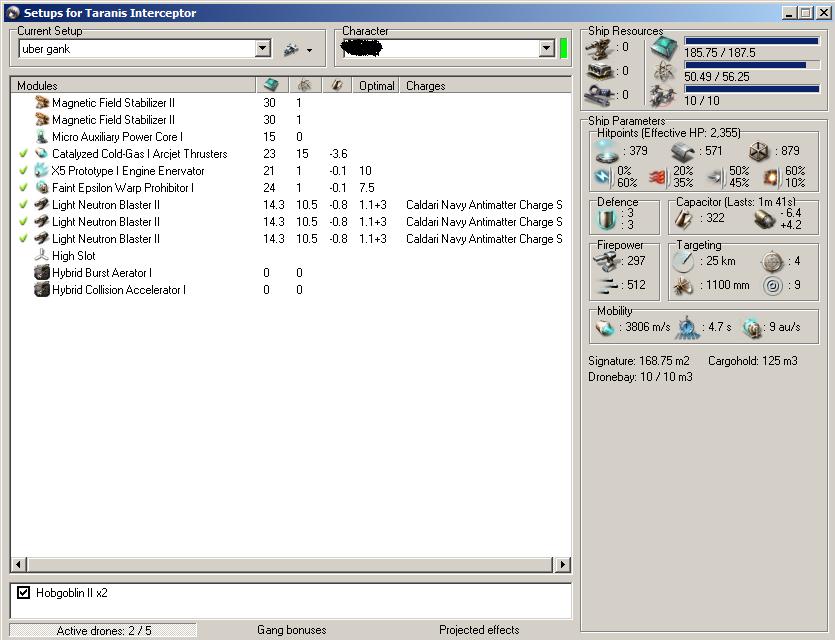Toggle checkmark for X5 Prototype I Engine Enervator
The image size is (835, 640).
click(23, 170)
